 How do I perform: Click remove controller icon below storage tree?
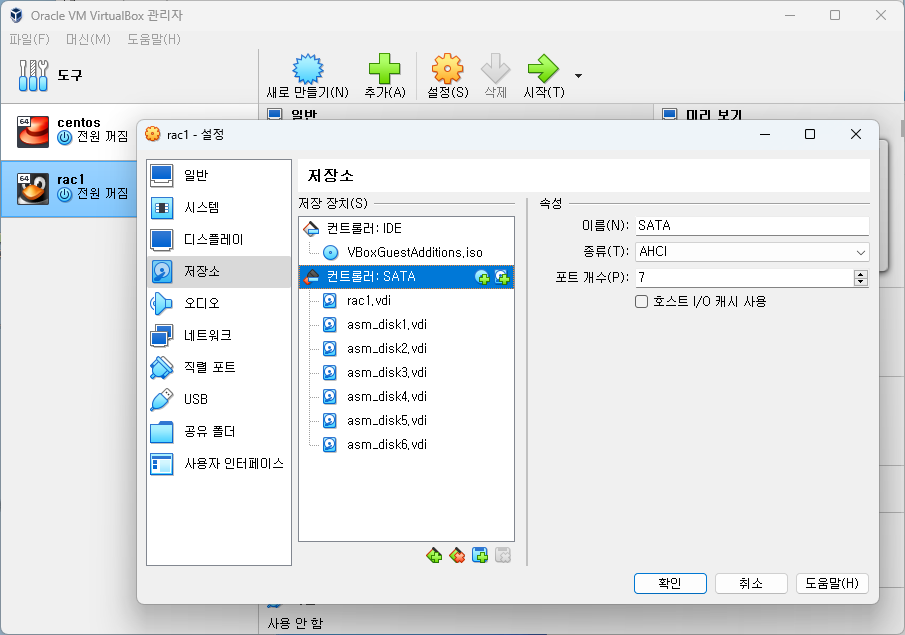[457, 555]
